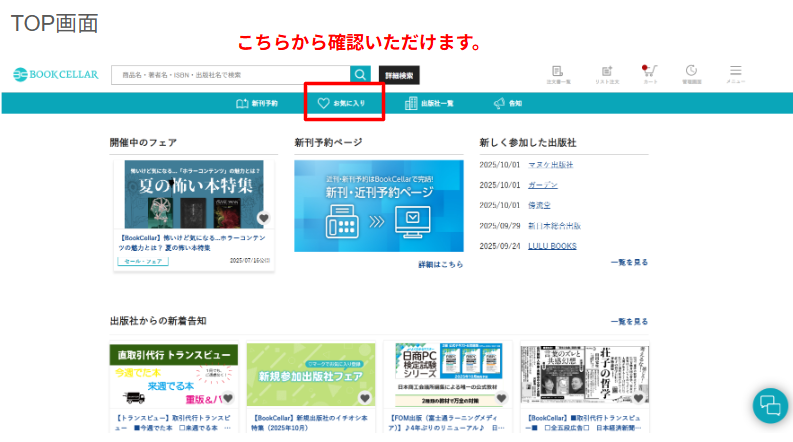Open the 夏の怖い本特集 fair banner image

tap(194, 194)
